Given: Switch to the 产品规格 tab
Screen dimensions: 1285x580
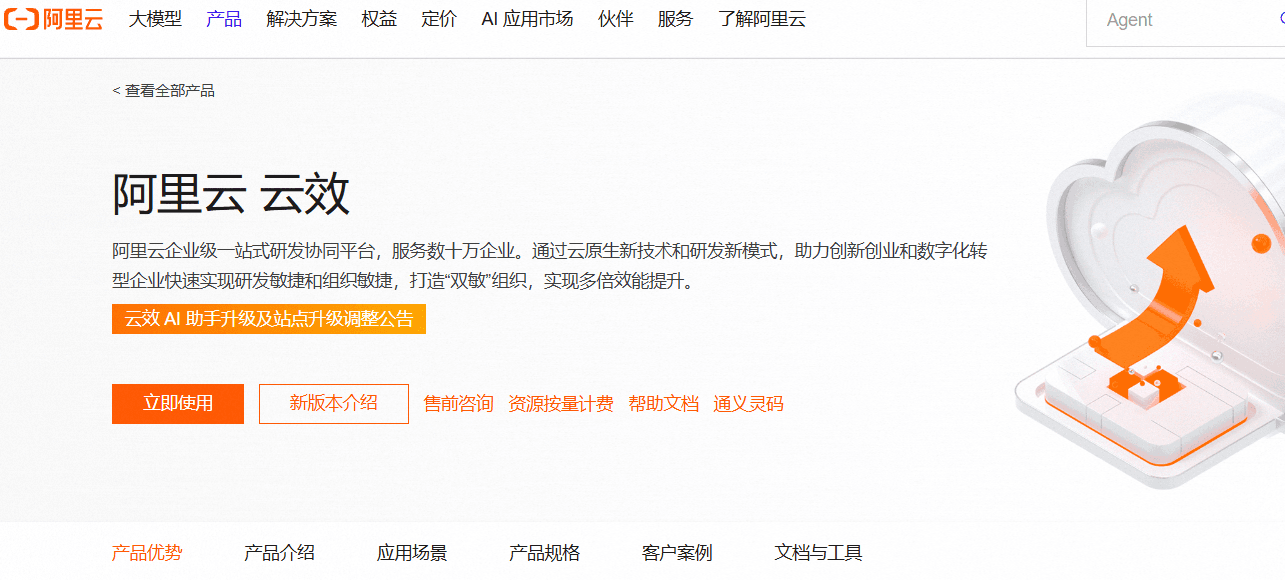Looking at the screenshot, I should tap(544, 553).
